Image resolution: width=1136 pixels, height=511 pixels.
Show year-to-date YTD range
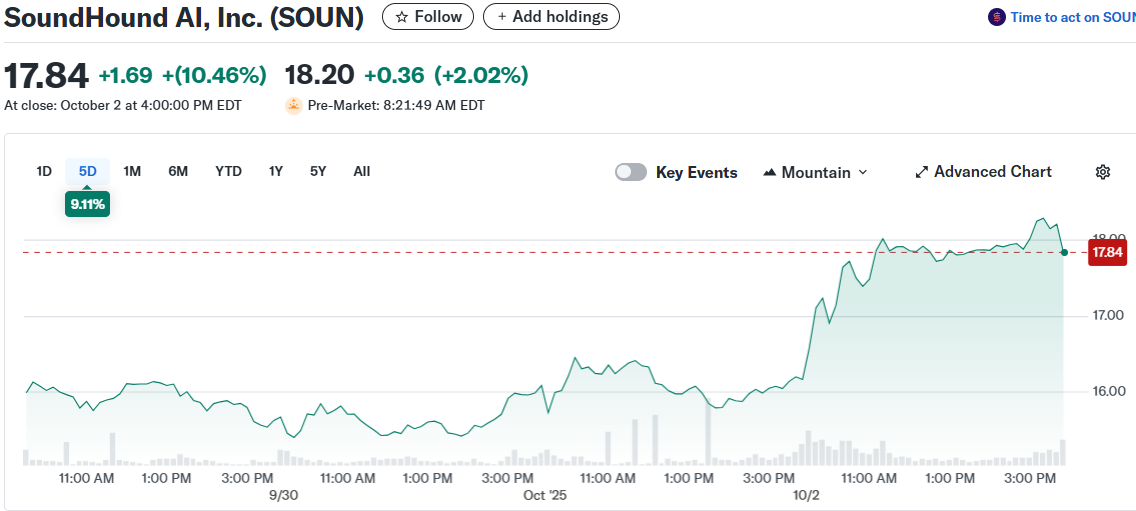pyautogui.click(x=228, y=171)
